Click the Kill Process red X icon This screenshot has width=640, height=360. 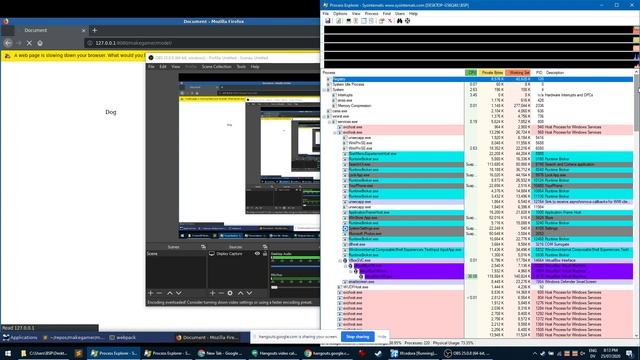point(390,21)
